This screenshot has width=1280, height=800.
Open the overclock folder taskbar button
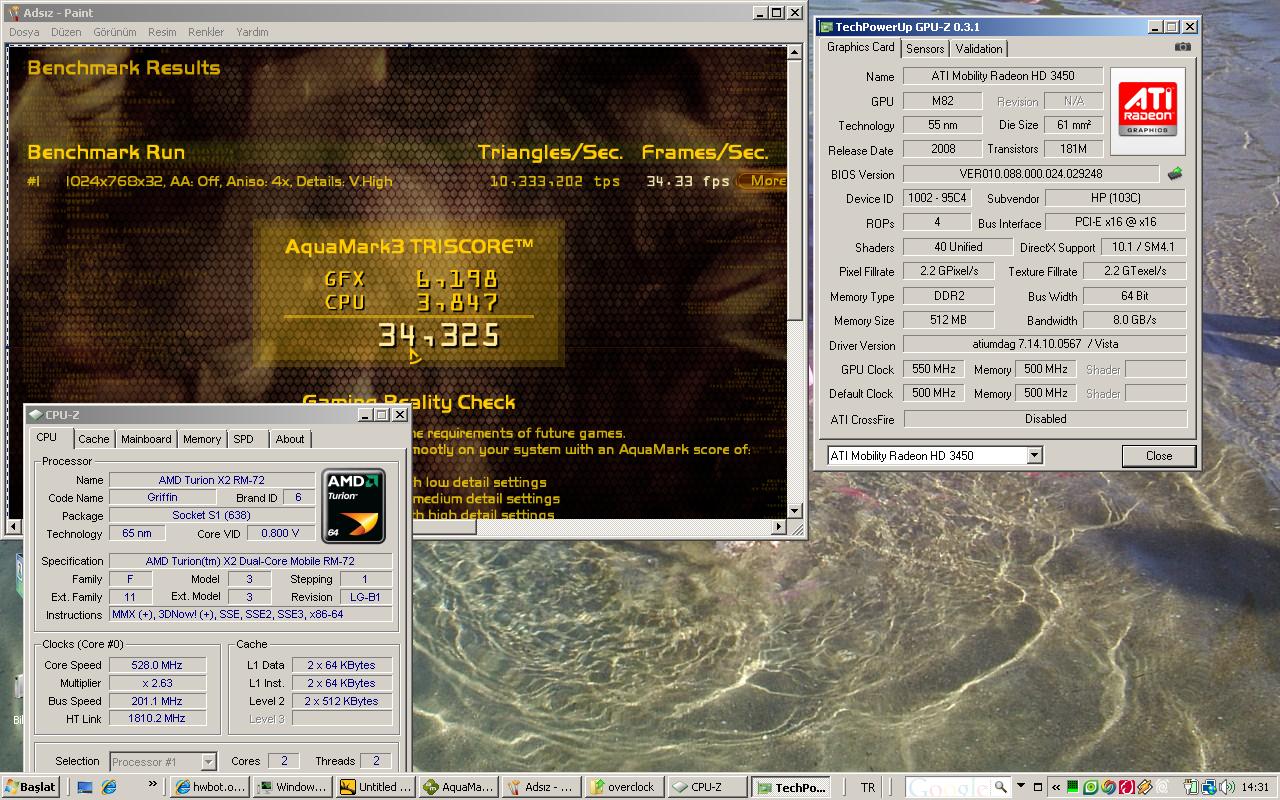pyautogui.click(x=623, y=787)
